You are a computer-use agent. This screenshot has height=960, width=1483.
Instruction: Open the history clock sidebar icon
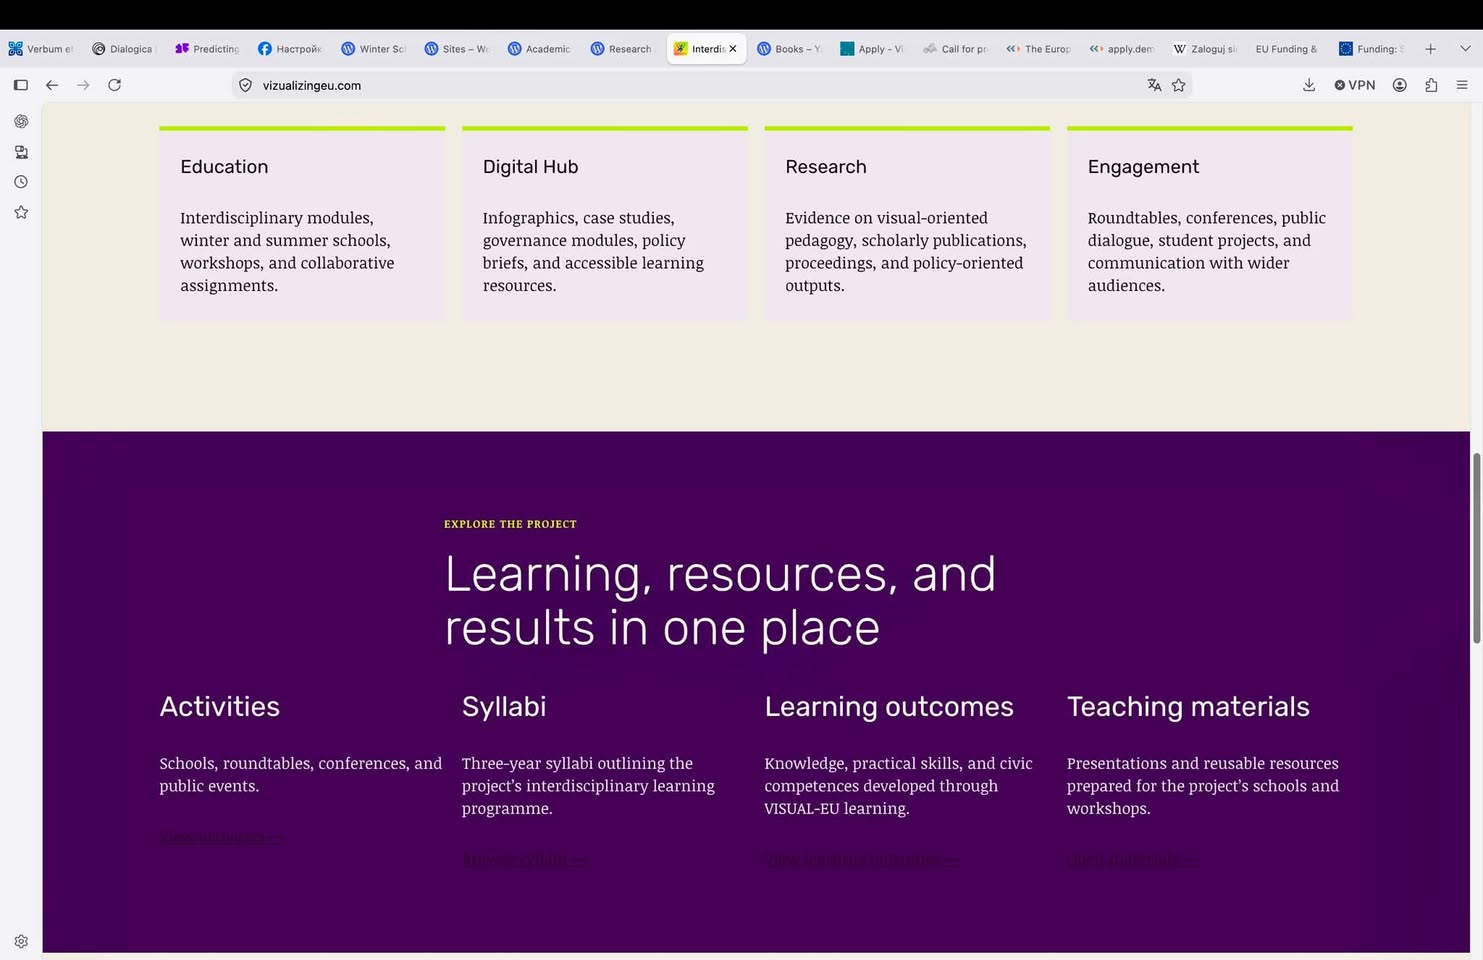pos(21,182)
